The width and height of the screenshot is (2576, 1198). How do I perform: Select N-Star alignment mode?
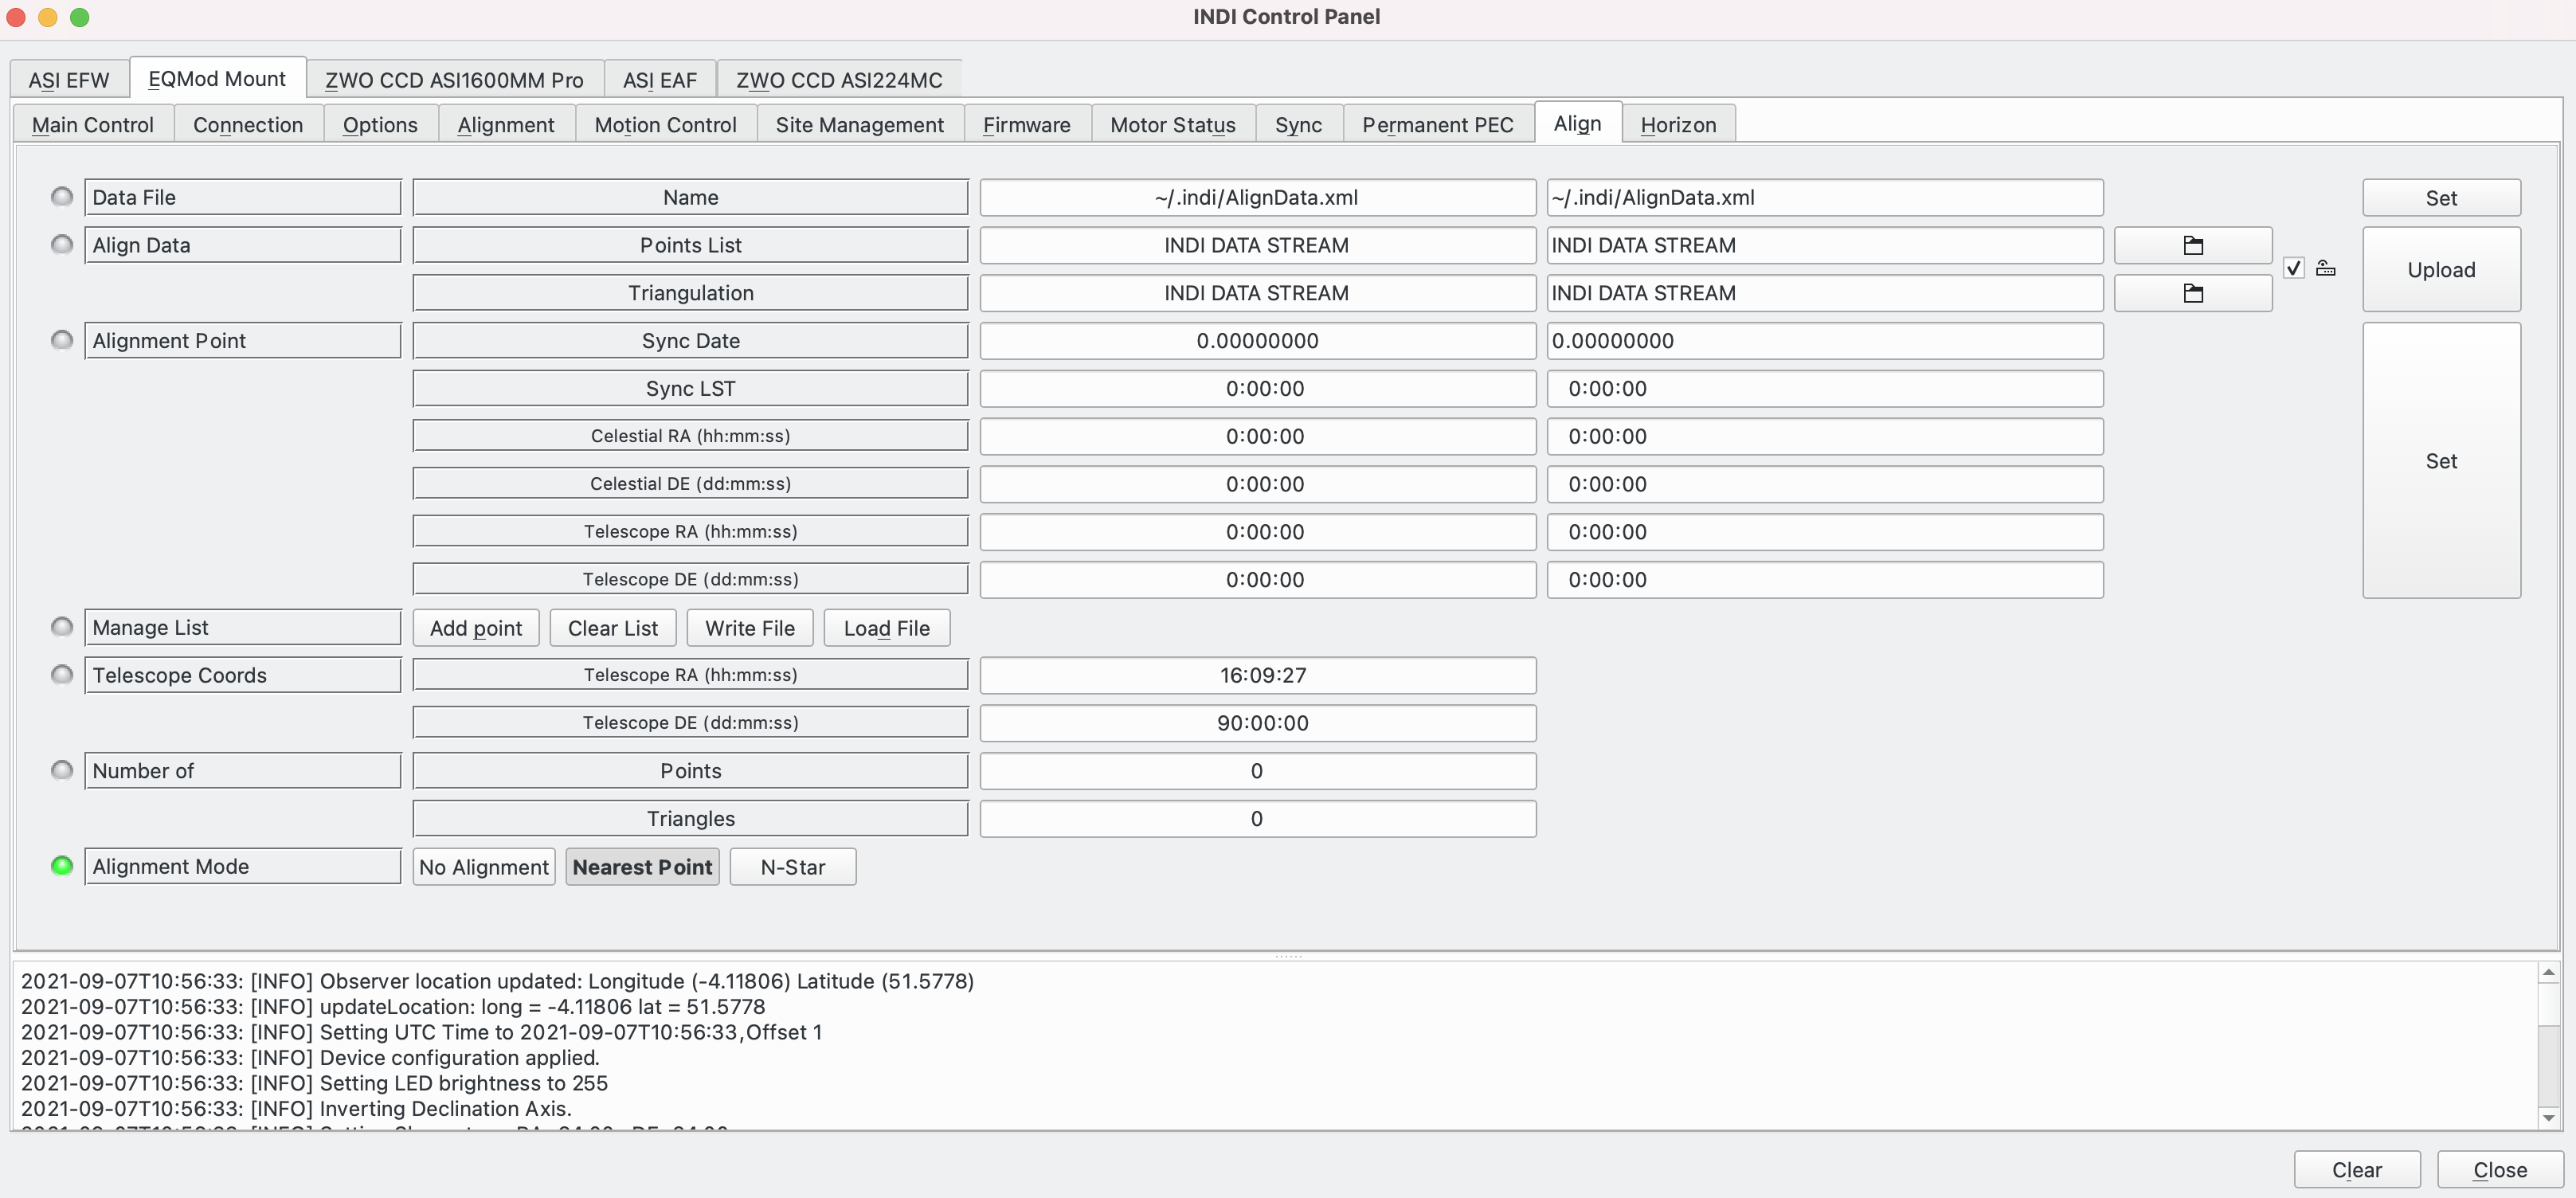click(x=793, y=867)
